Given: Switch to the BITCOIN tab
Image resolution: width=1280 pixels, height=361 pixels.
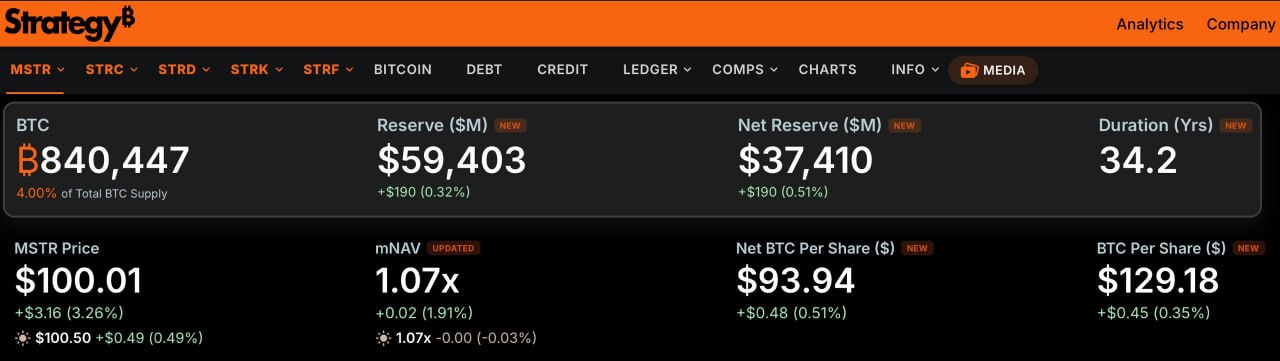Looking at the screenshot, I should [x=403, y=70].
